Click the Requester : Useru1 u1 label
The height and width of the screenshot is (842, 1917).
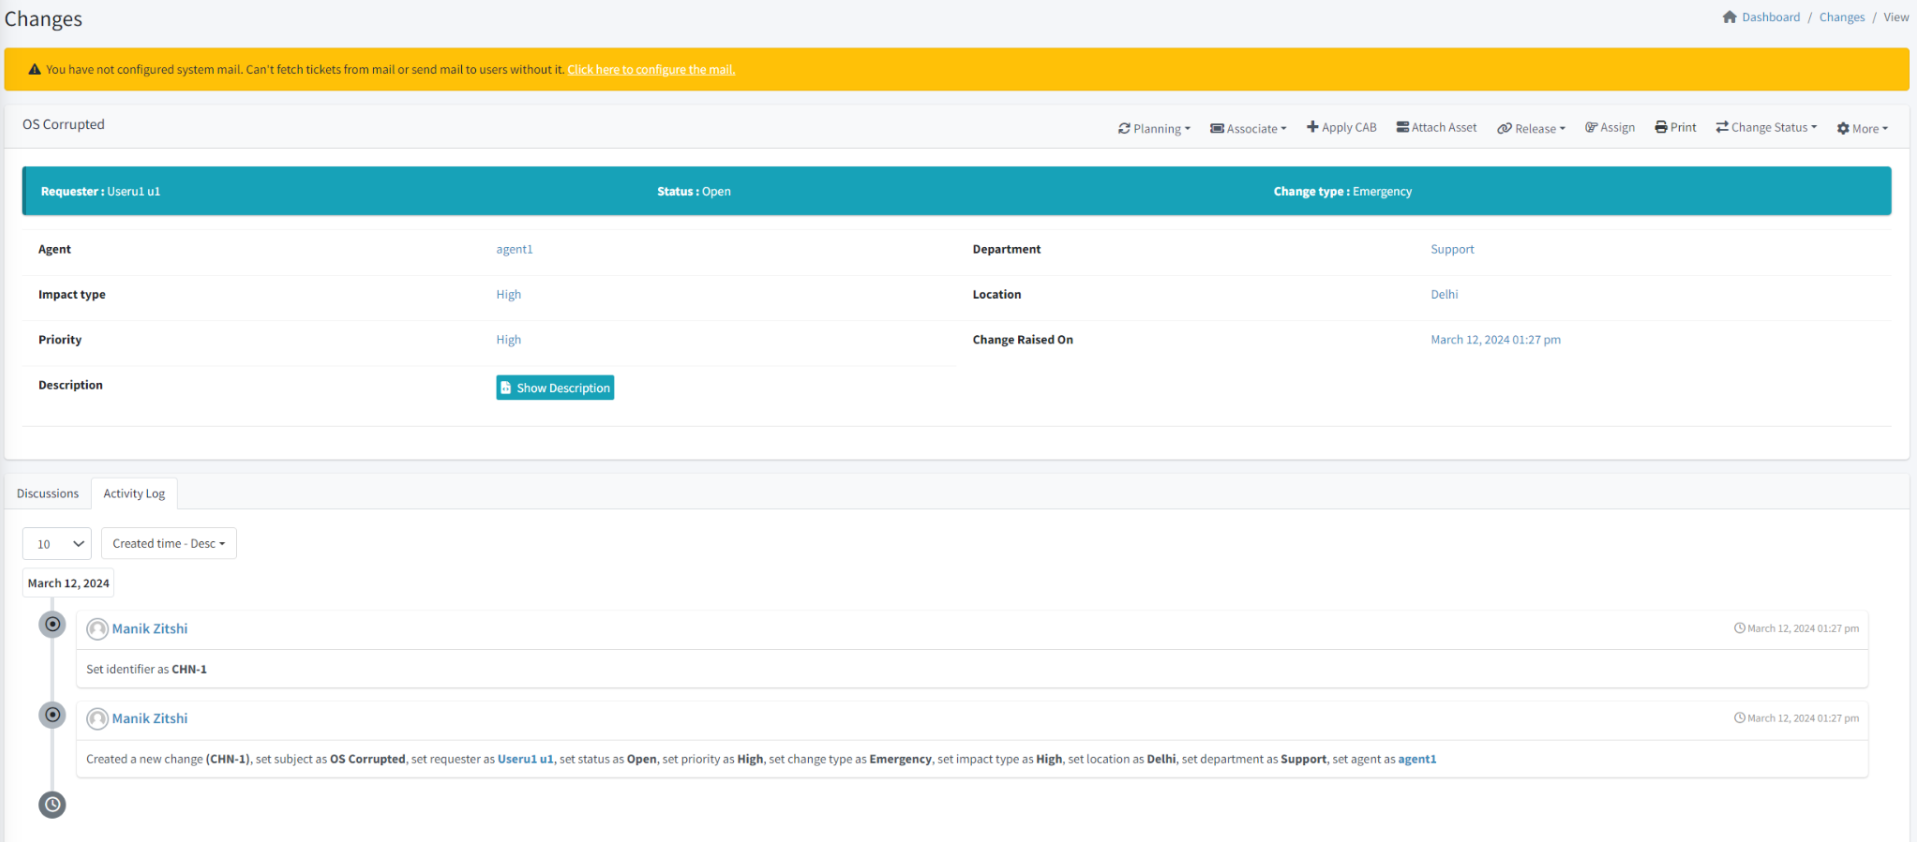tap(100, 191)
